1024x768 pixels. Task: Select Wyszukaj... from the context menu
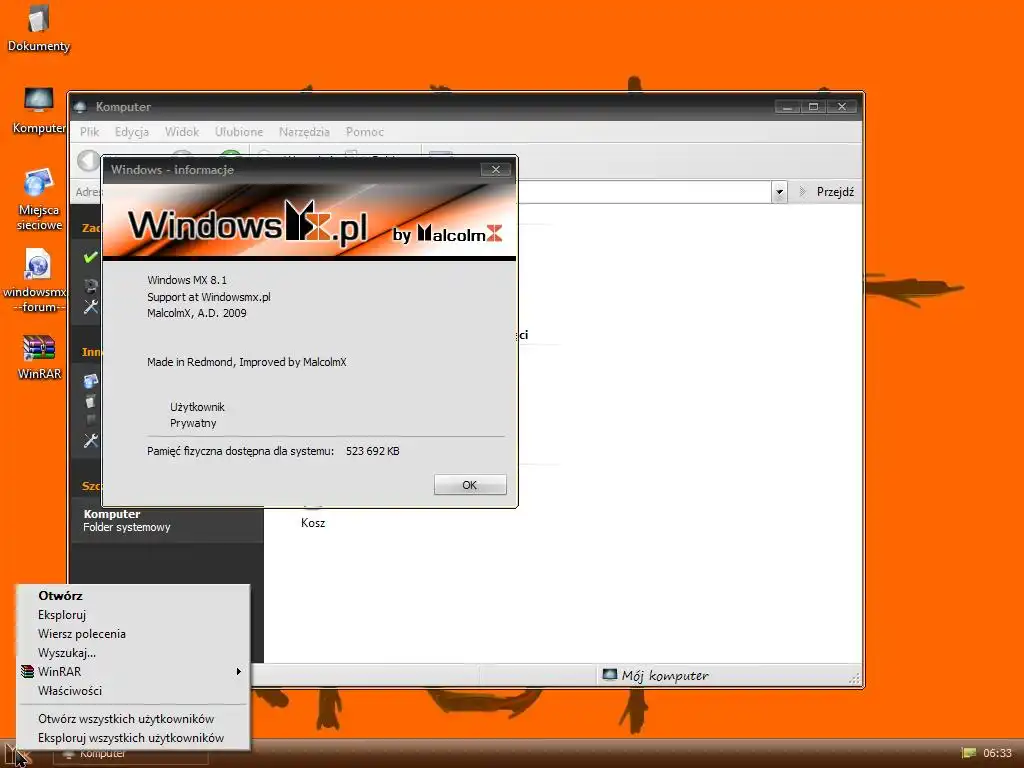(133, 652)
